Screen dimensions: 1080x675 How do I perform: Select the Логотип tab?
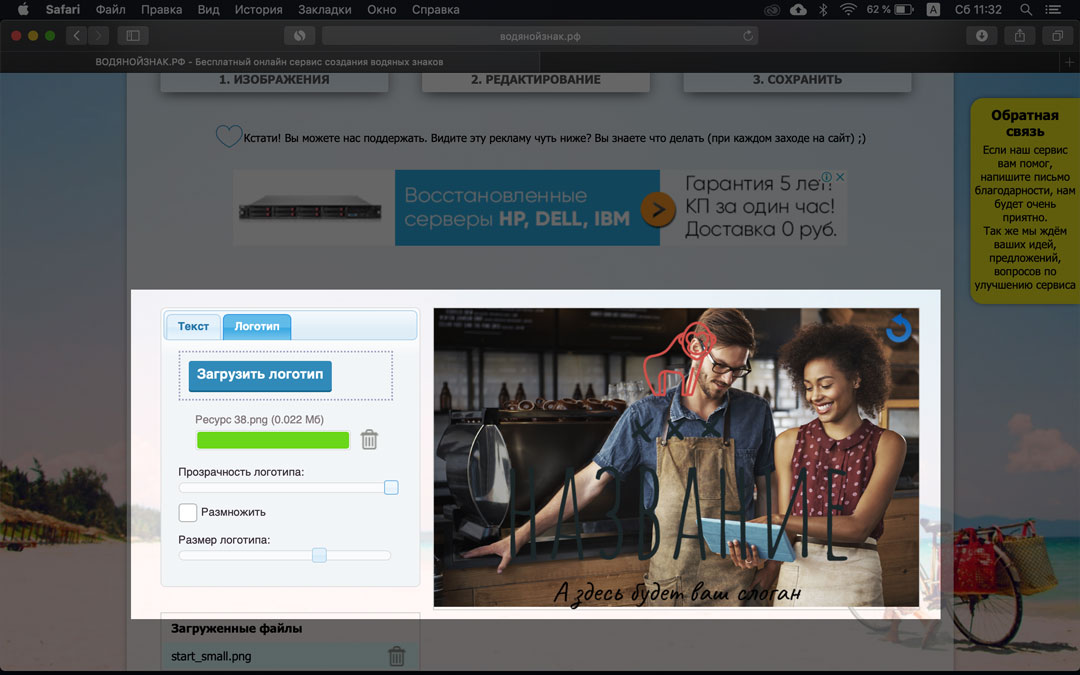(x=257, y=326)
